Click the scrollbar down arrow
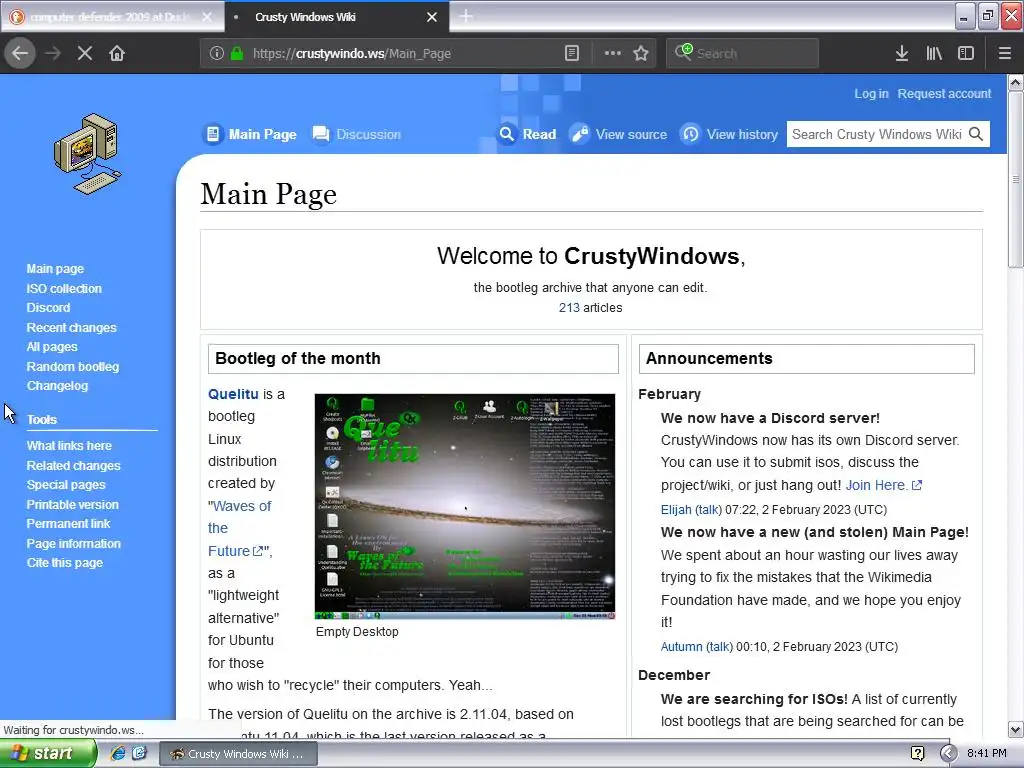This screenshot has height=768, width=1024. point(1015,729)
